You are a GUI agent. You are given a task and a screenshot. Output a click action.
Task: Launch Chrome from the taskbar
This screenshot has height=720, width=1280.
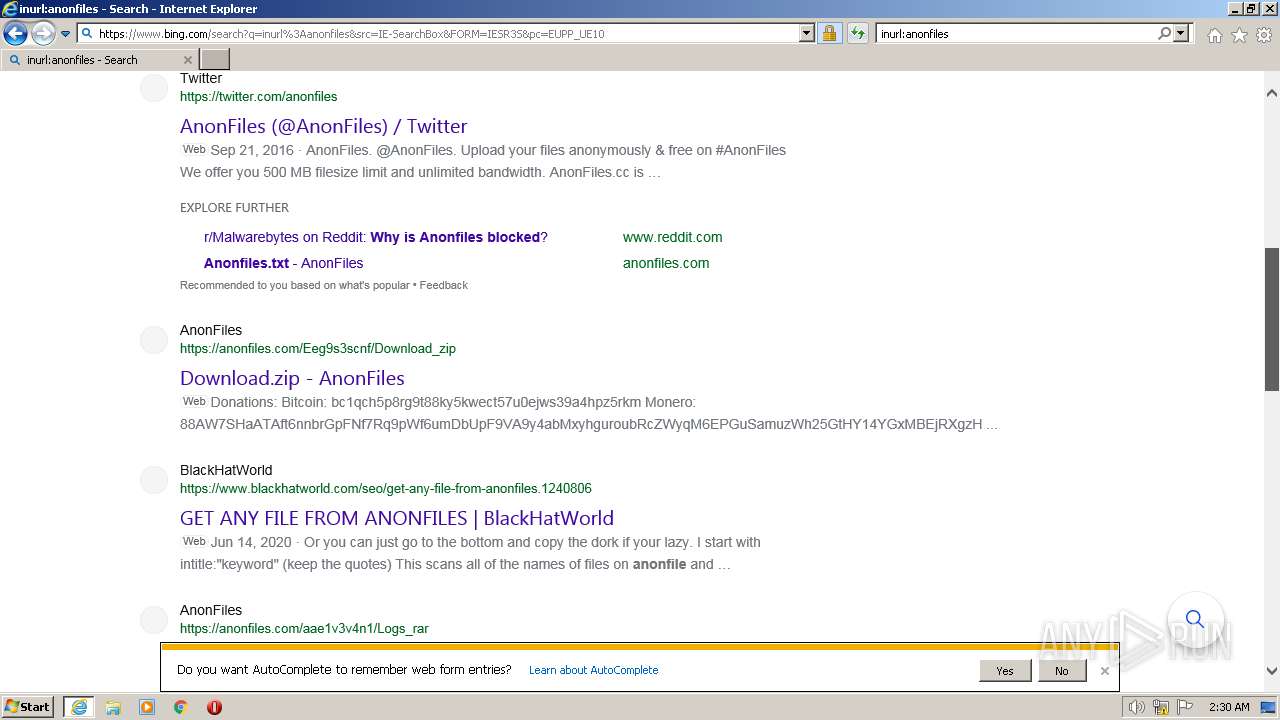(181, 707)
